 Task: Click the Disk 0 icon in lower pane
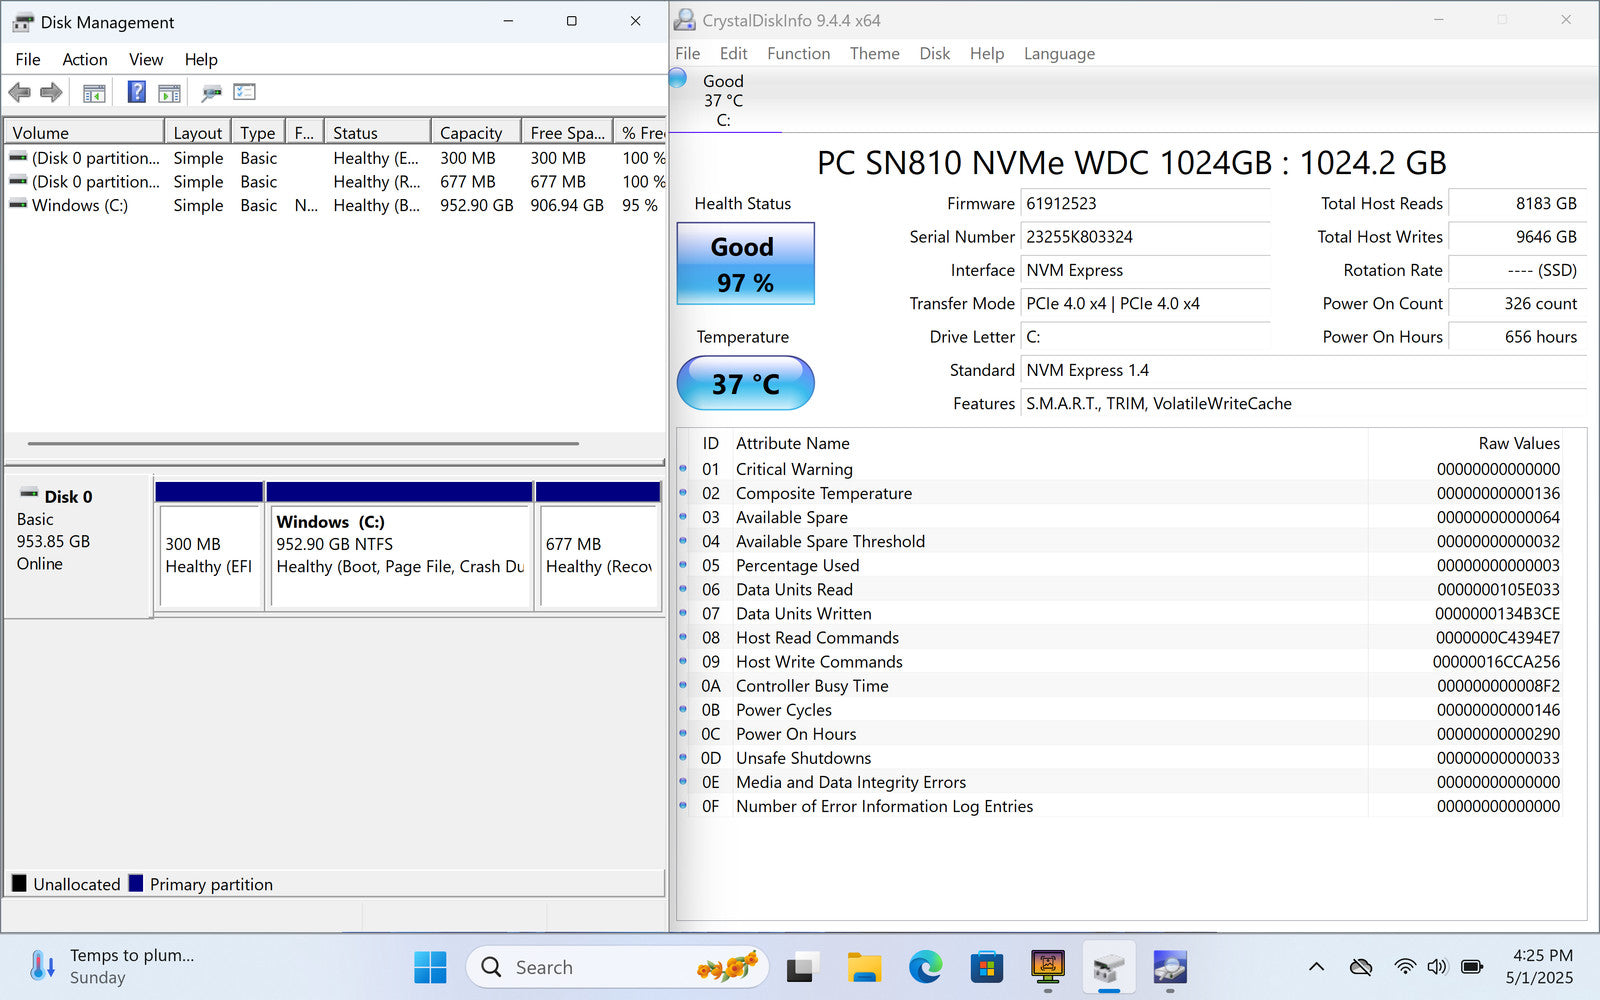(x=29, y=494)
